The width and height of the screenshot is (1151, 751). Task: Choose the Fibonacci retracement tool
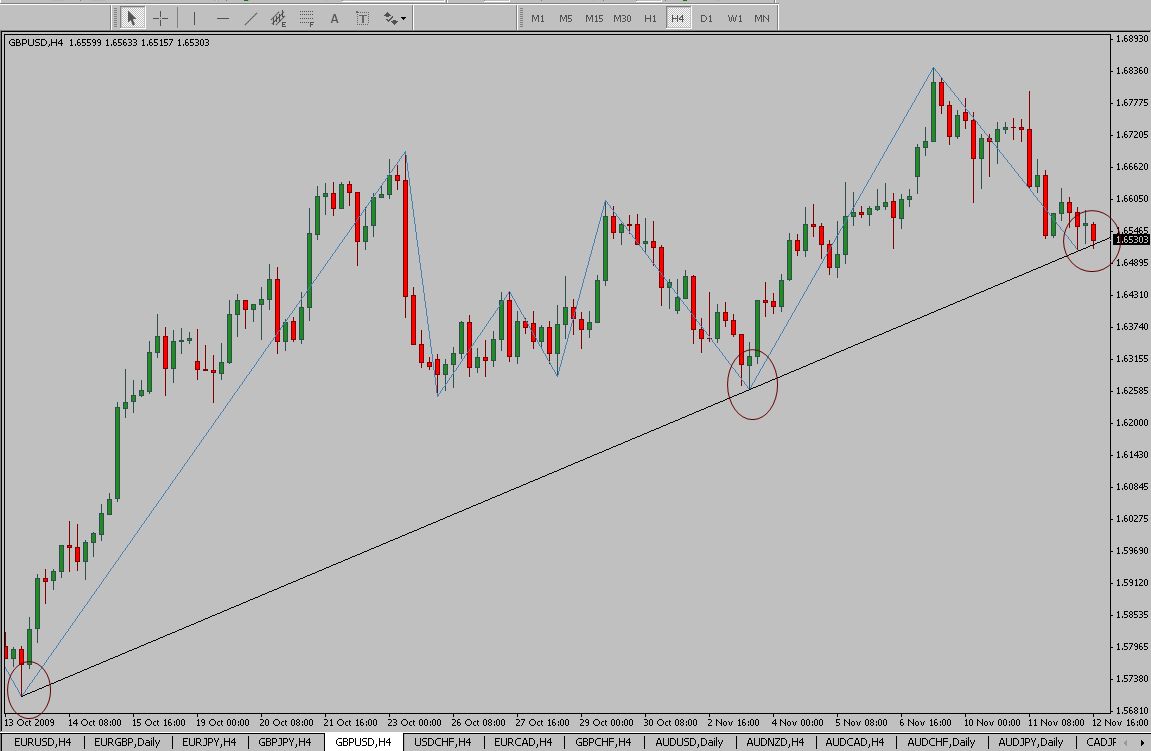(x=307, y=18)
